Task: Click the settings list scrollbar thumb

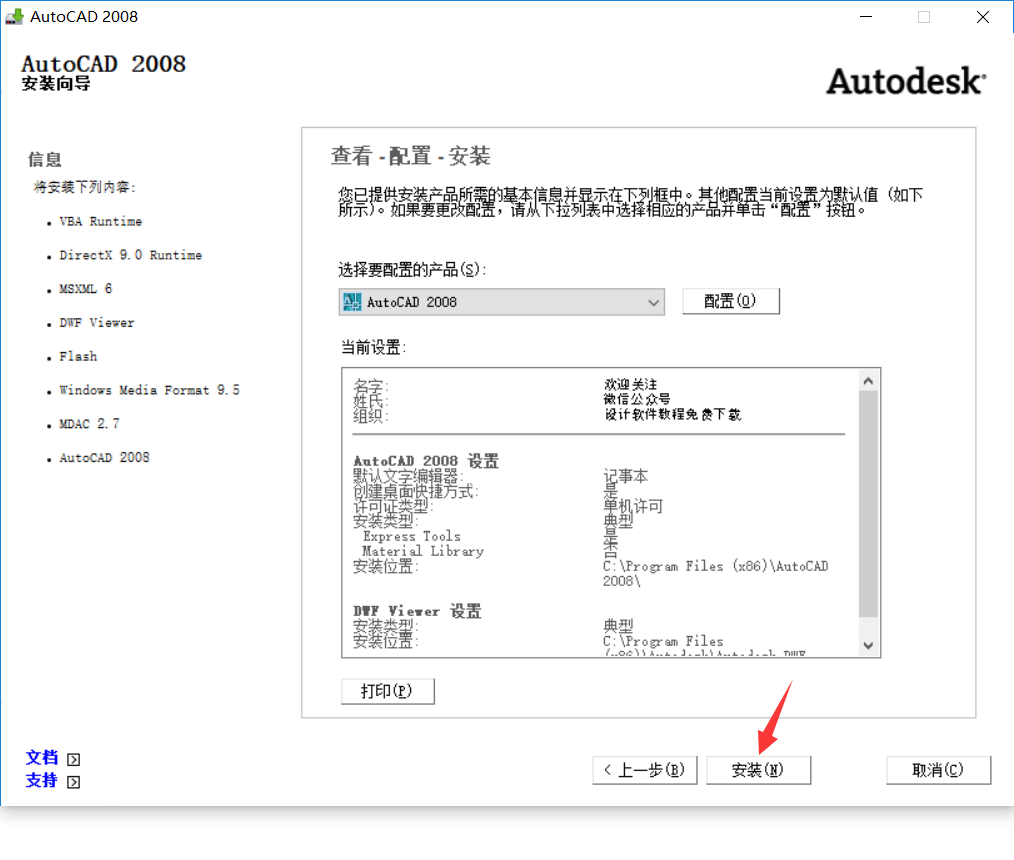Action: [x=867, y=500]
